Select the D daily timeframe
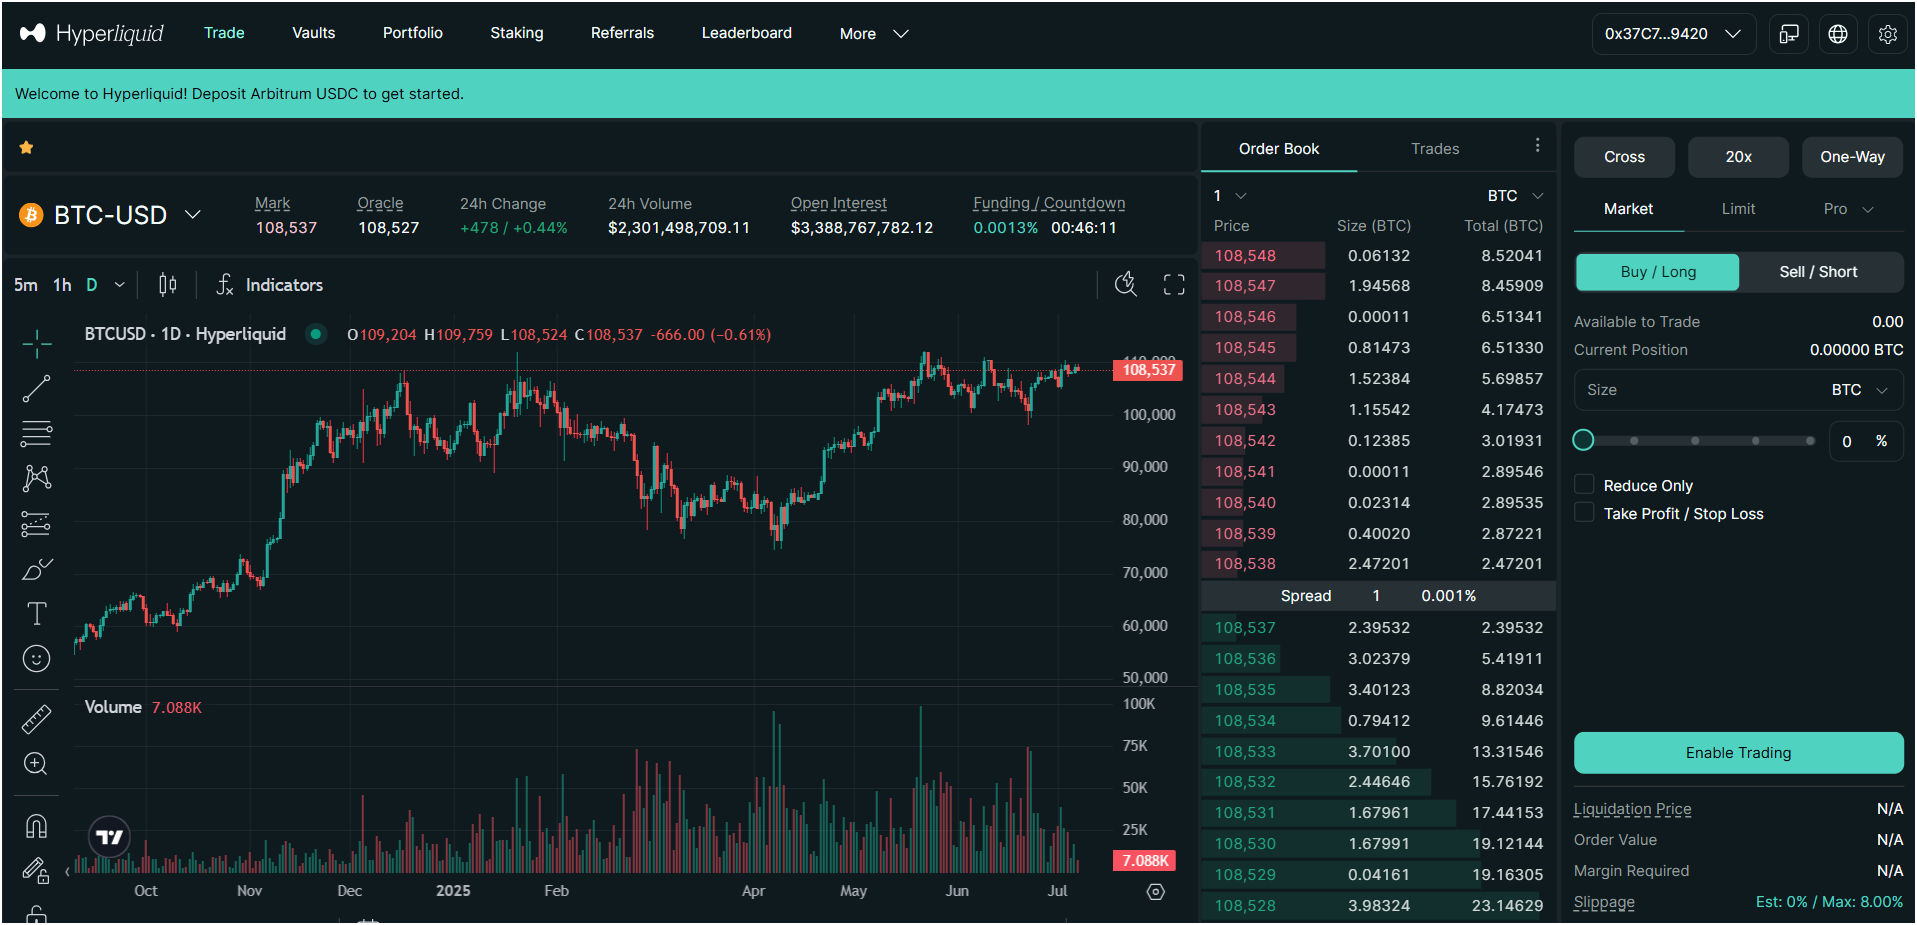Viewport: 1917px width, 925px height. click(92, 285)
